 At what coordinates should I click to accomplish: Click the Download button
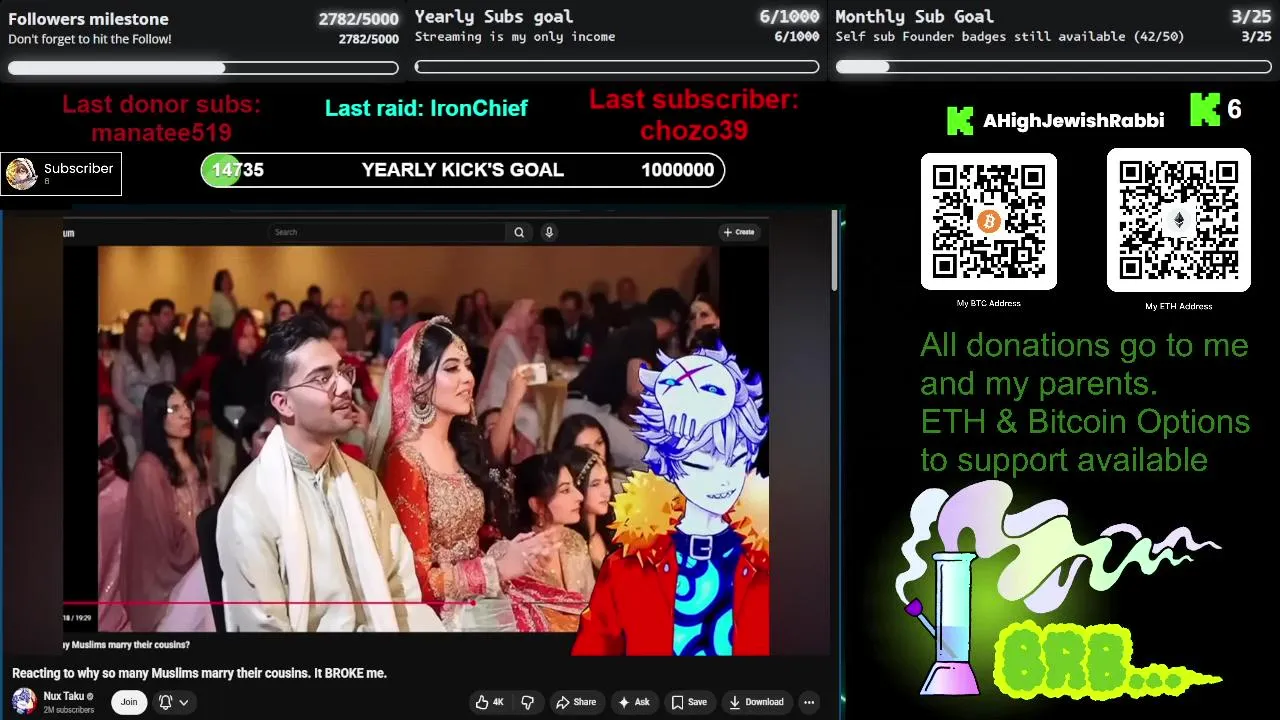757,702
